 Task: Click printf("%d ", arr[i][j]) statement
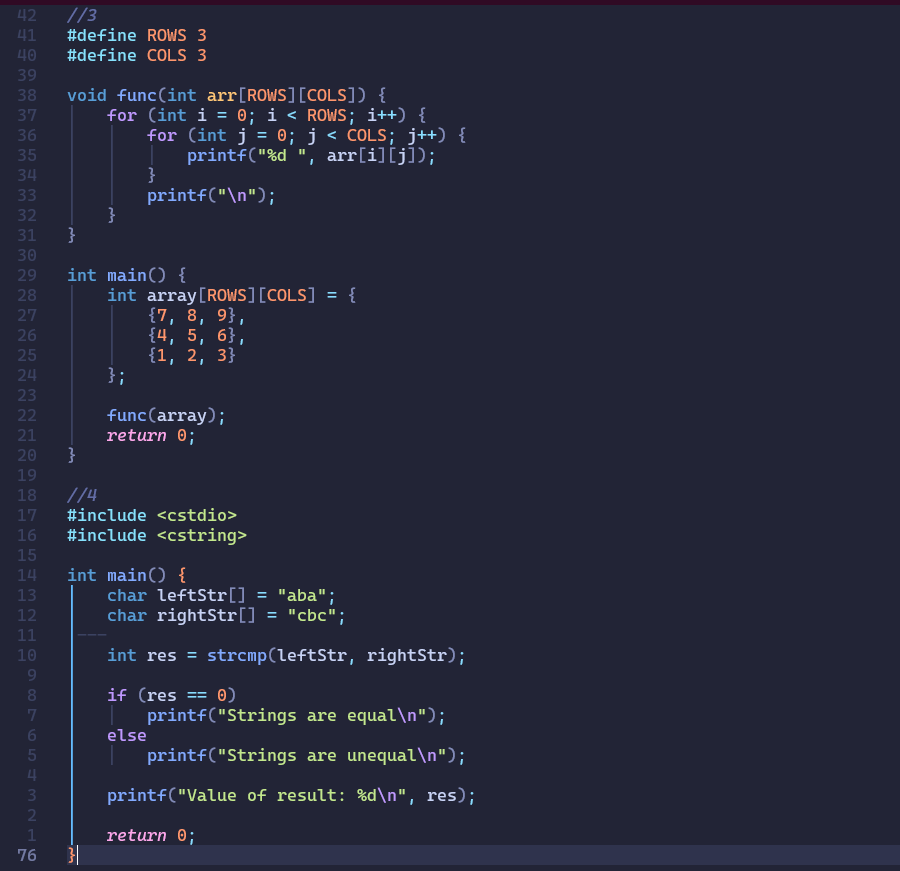coord(311,156)
